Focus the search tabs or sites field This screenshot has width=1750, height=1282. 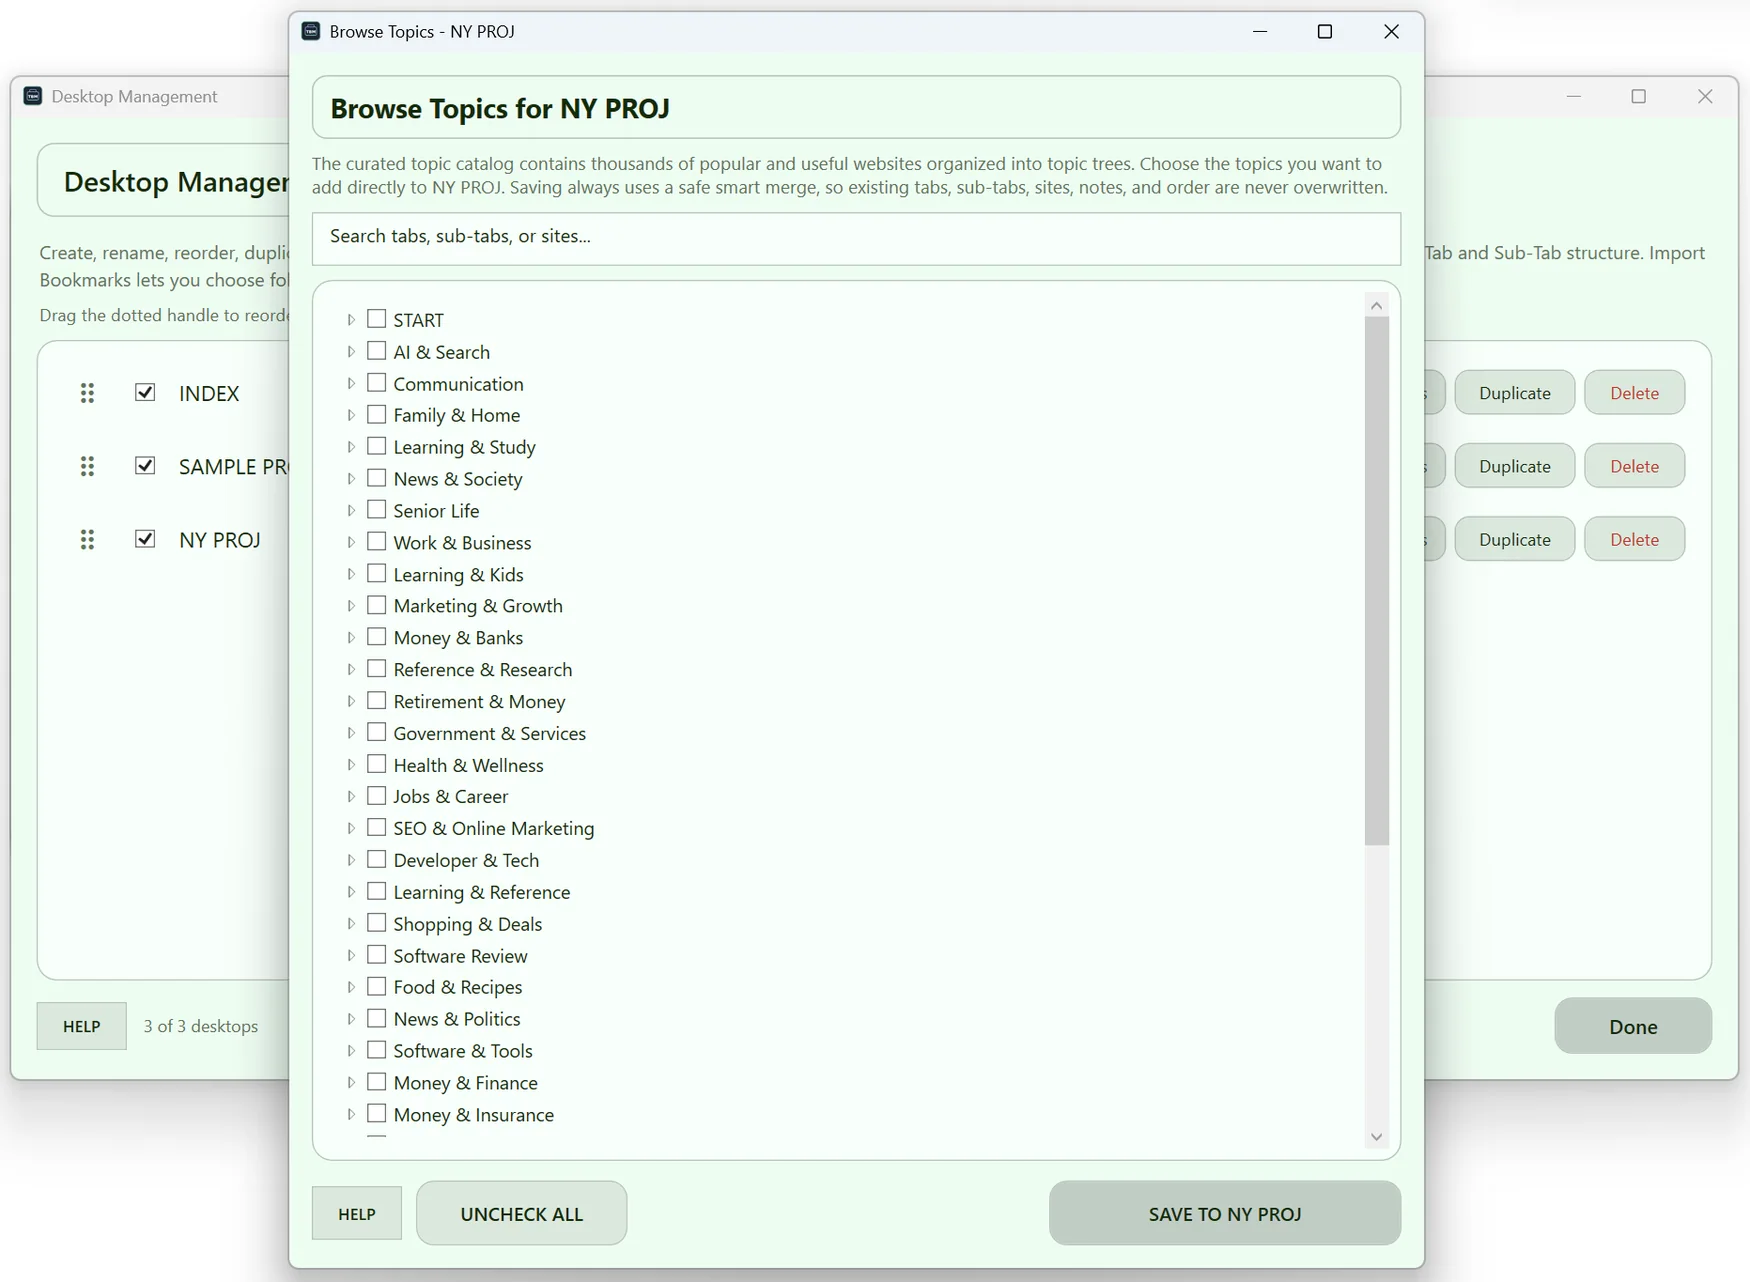coord(856,238)
